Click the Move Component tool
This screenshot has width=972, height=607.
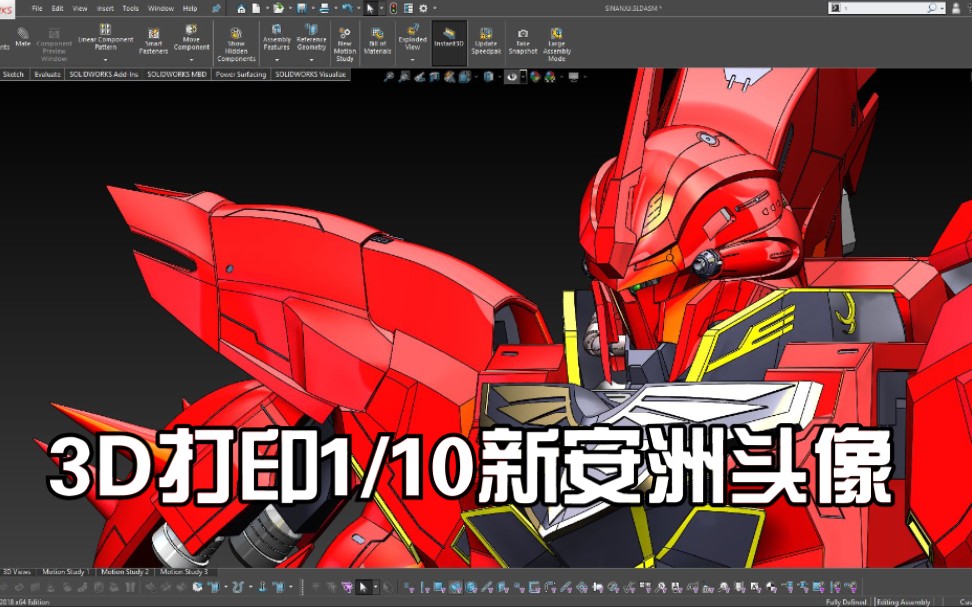(x=192, y=37)
